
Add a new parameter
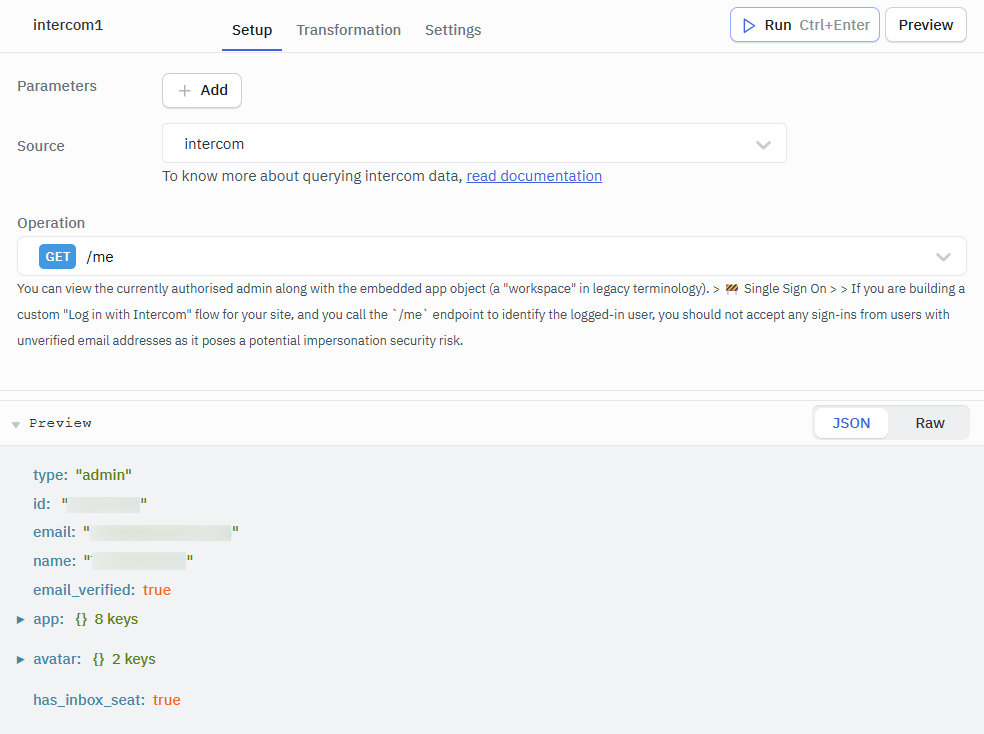(201, 91)
